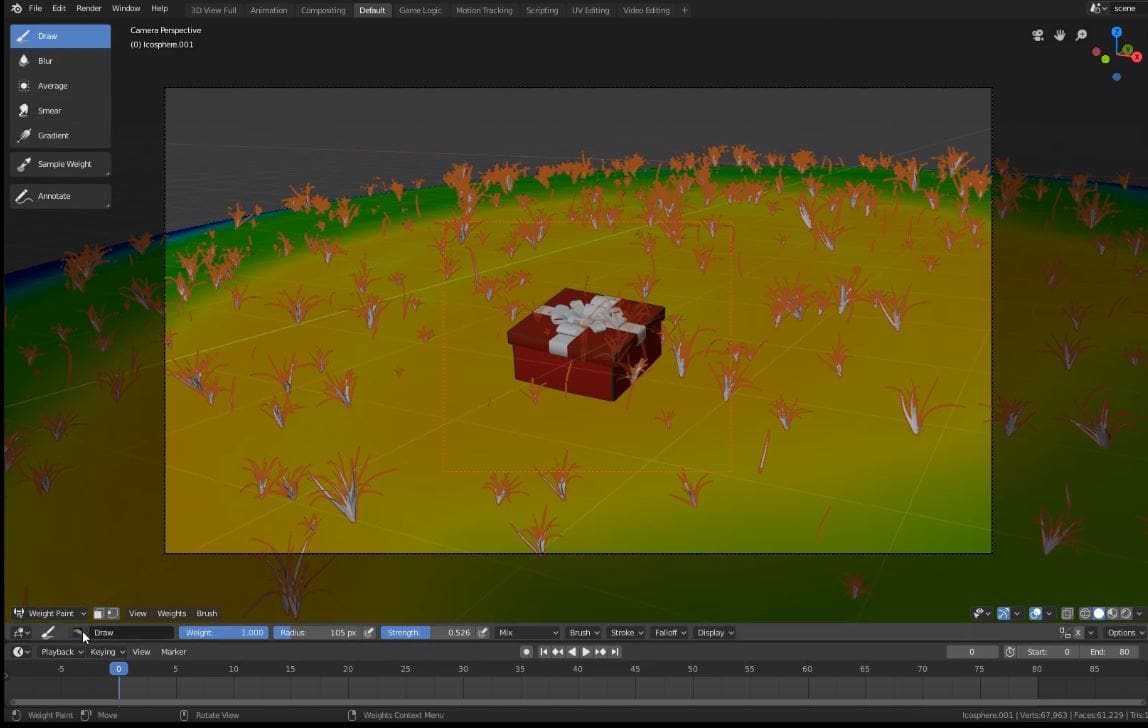Click the current frame number field
Viewport: 1148px width, 728px height.
972,652
